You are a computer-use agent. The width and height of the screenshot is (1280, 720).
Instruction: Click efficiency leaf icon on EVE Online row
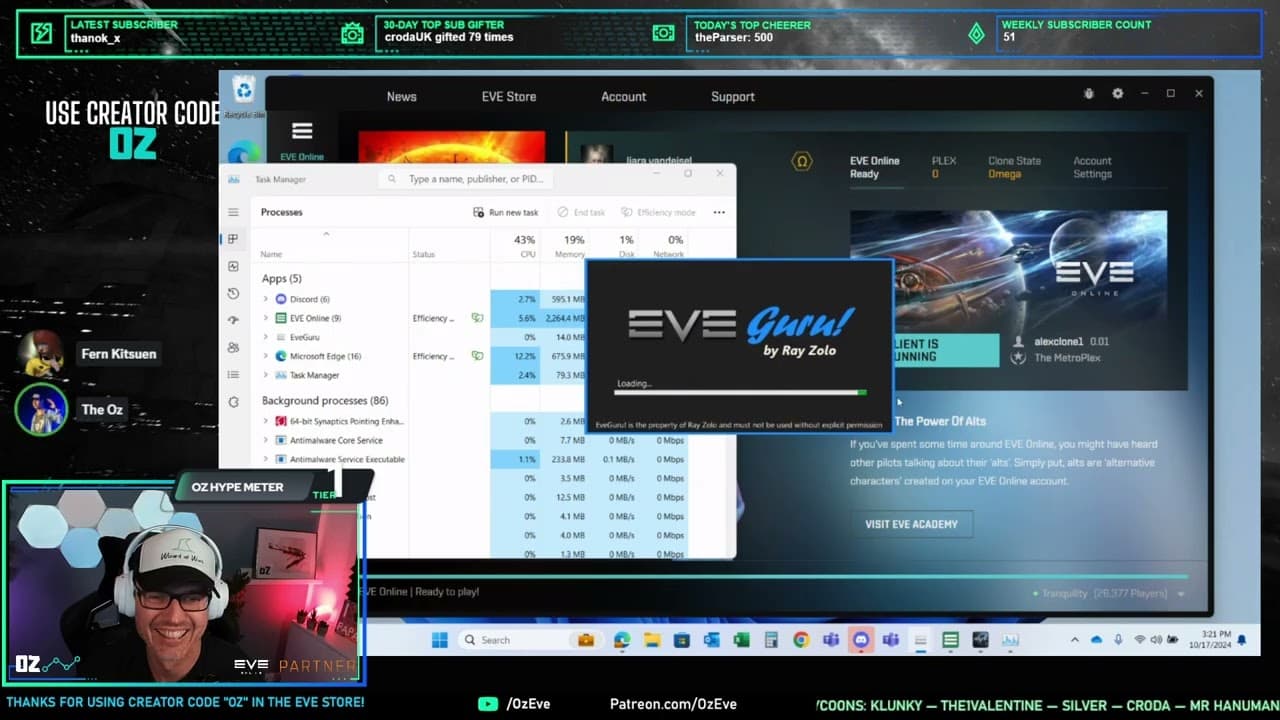477,318
